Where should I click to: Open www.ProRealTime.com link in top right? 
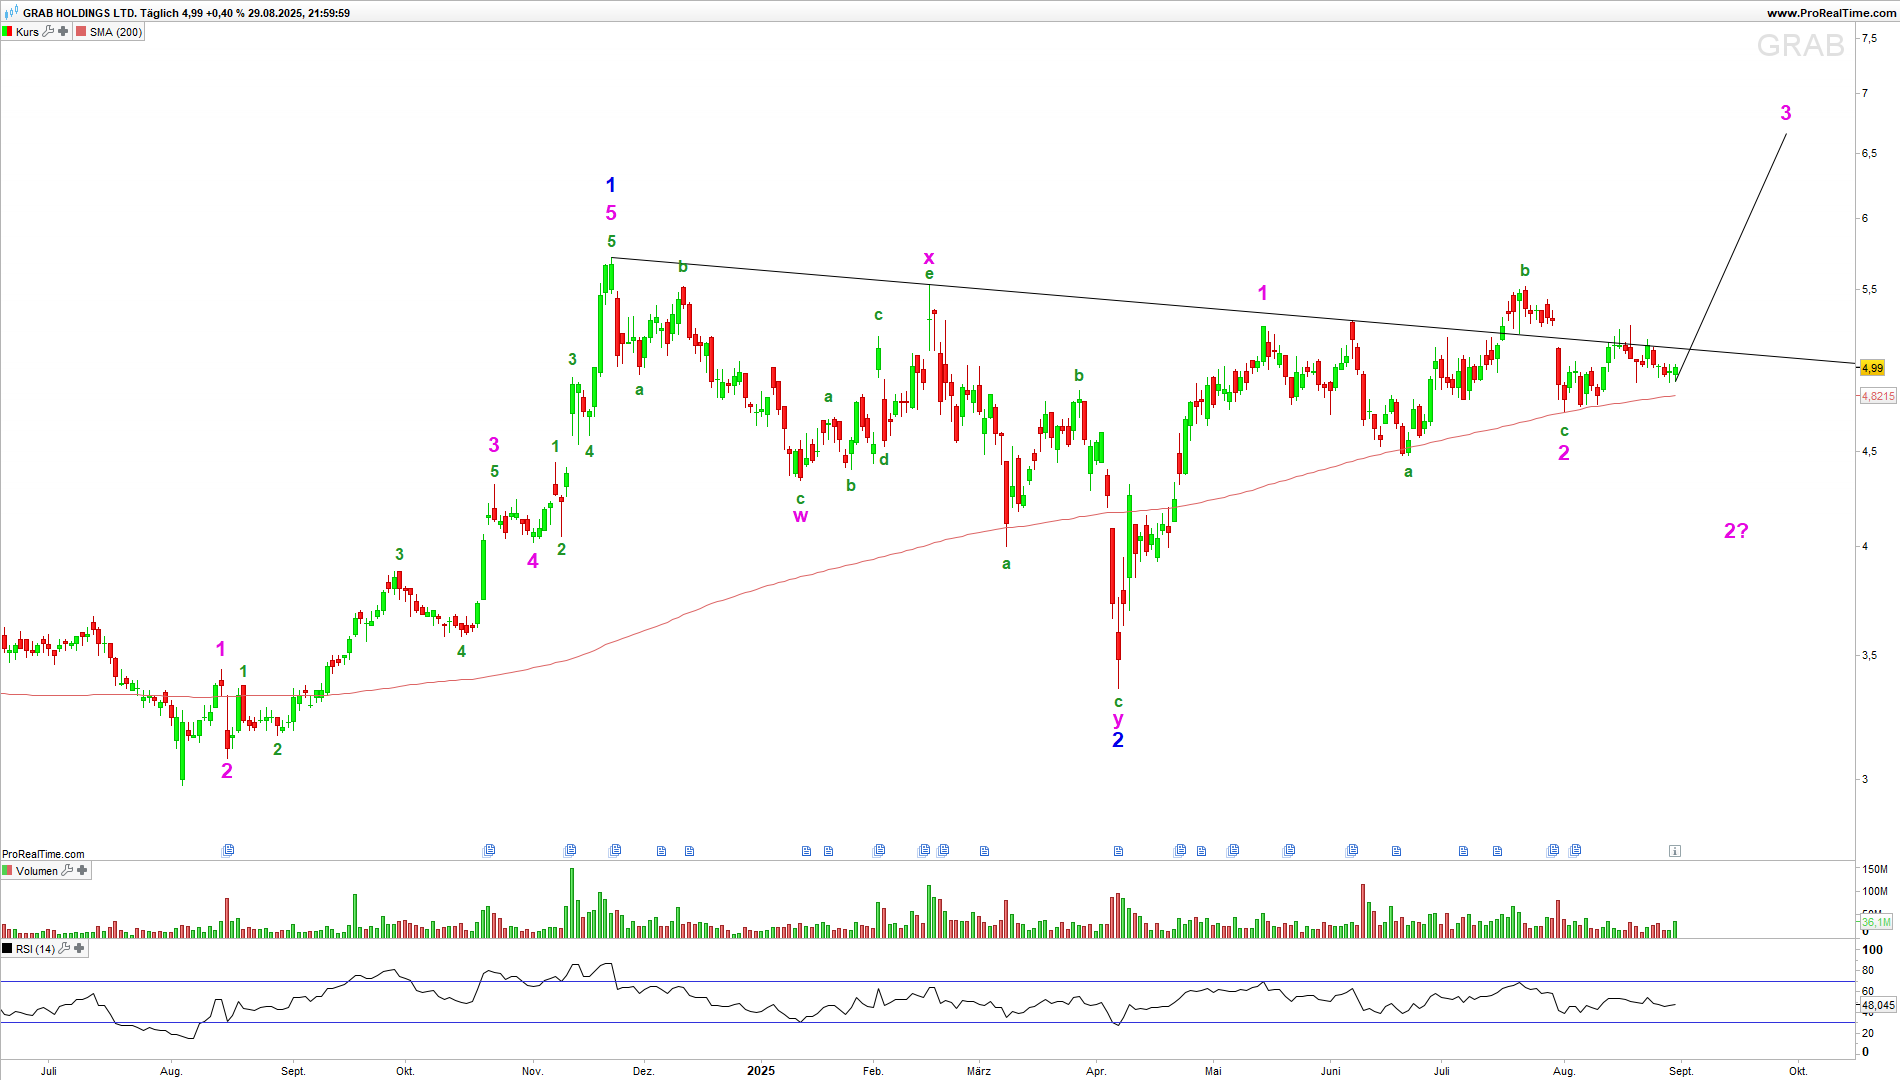[x=1830, y=13]
